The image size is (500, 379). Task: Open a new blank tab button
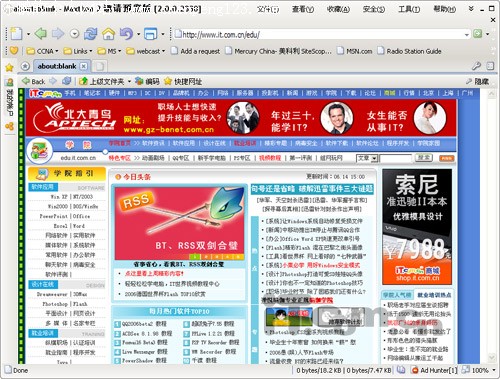[x=100, y=66]
